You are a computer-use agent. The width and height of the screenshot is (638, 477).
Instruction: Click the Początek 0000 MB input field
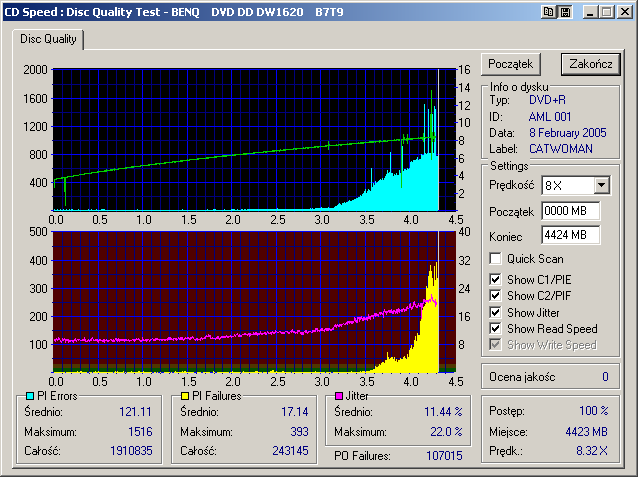570,211
